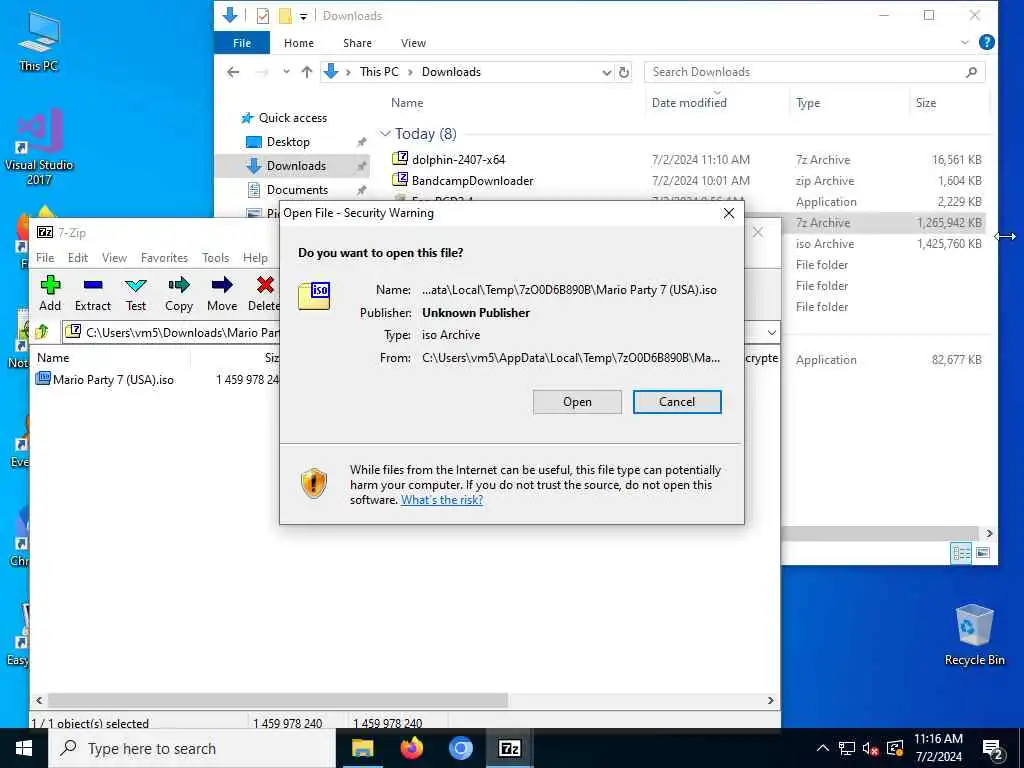
Task: Open File Explorer from taskbar
Action: (362, 748)
